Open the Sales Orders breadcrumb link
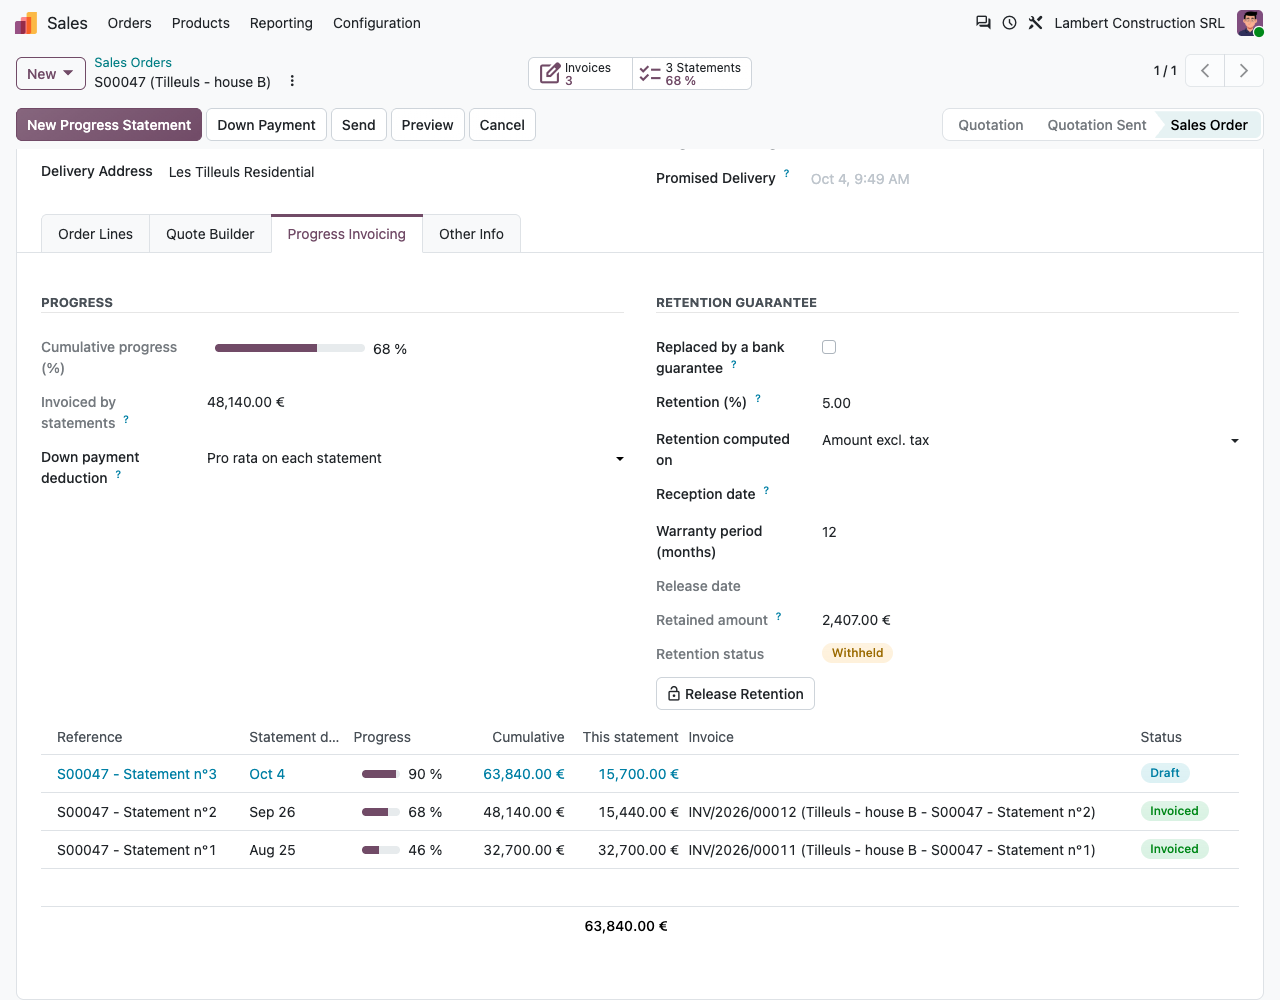Viewport: 1280px width, 1000px height. (x=133, y=62)
